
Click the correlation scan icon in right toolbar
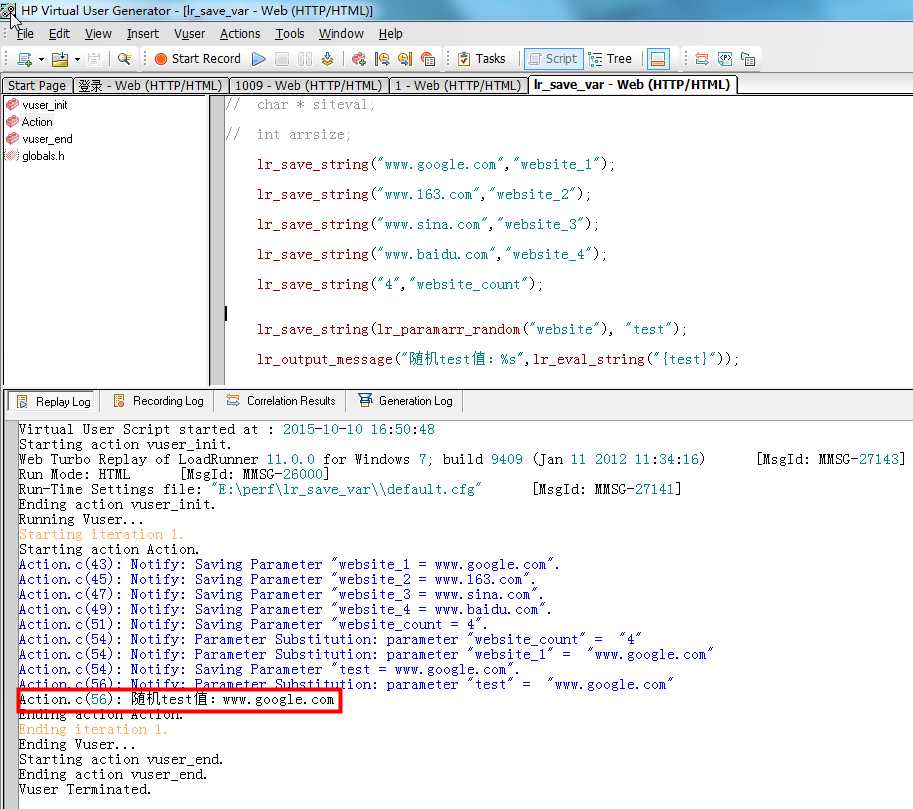(x=702, y=59)
